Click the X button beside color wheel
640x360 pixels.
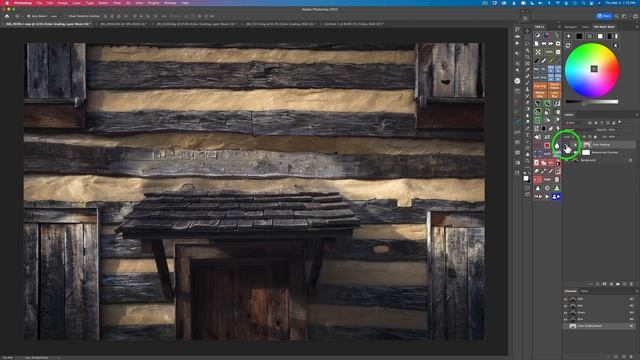[x=615, y=45]
